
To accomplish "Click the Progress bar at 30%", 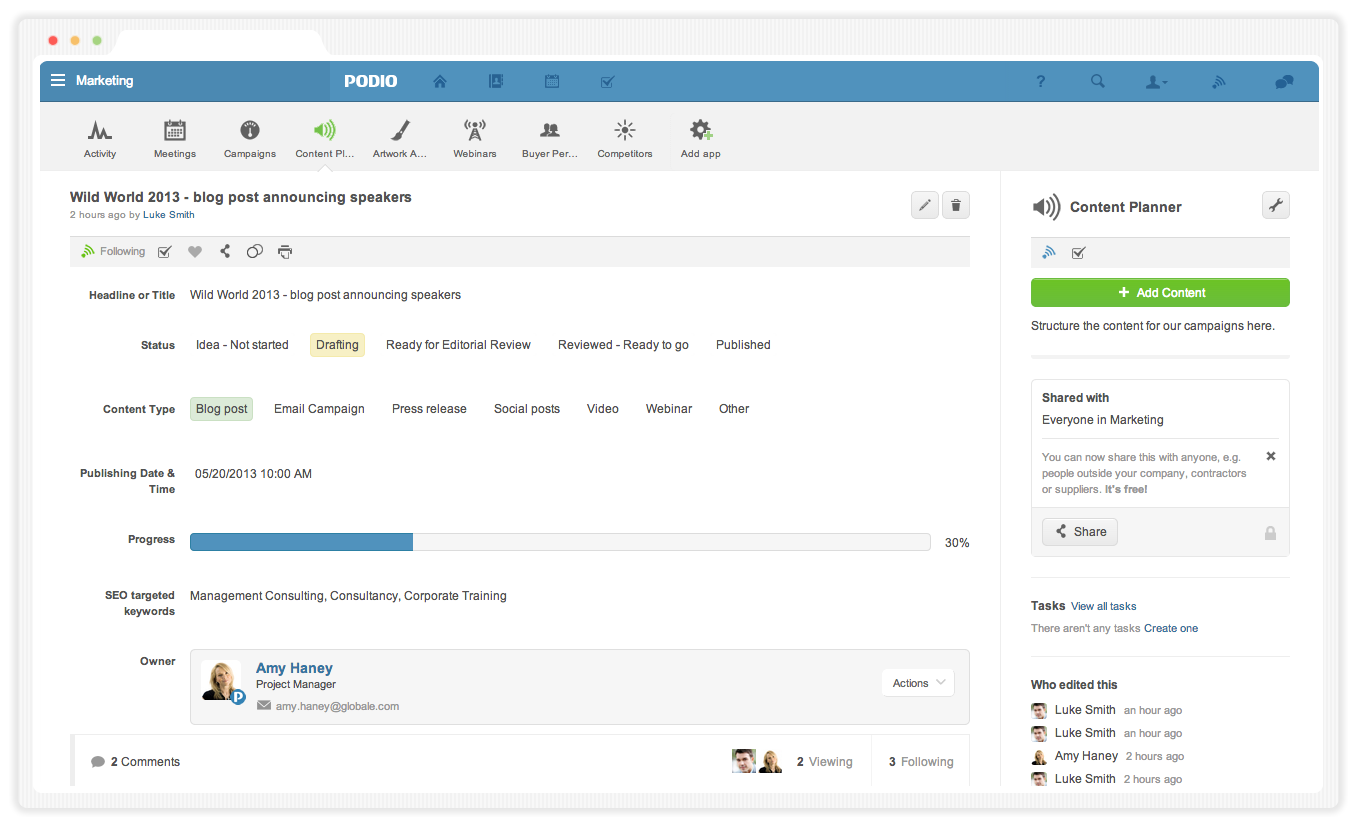I will (x=560, y=542).
